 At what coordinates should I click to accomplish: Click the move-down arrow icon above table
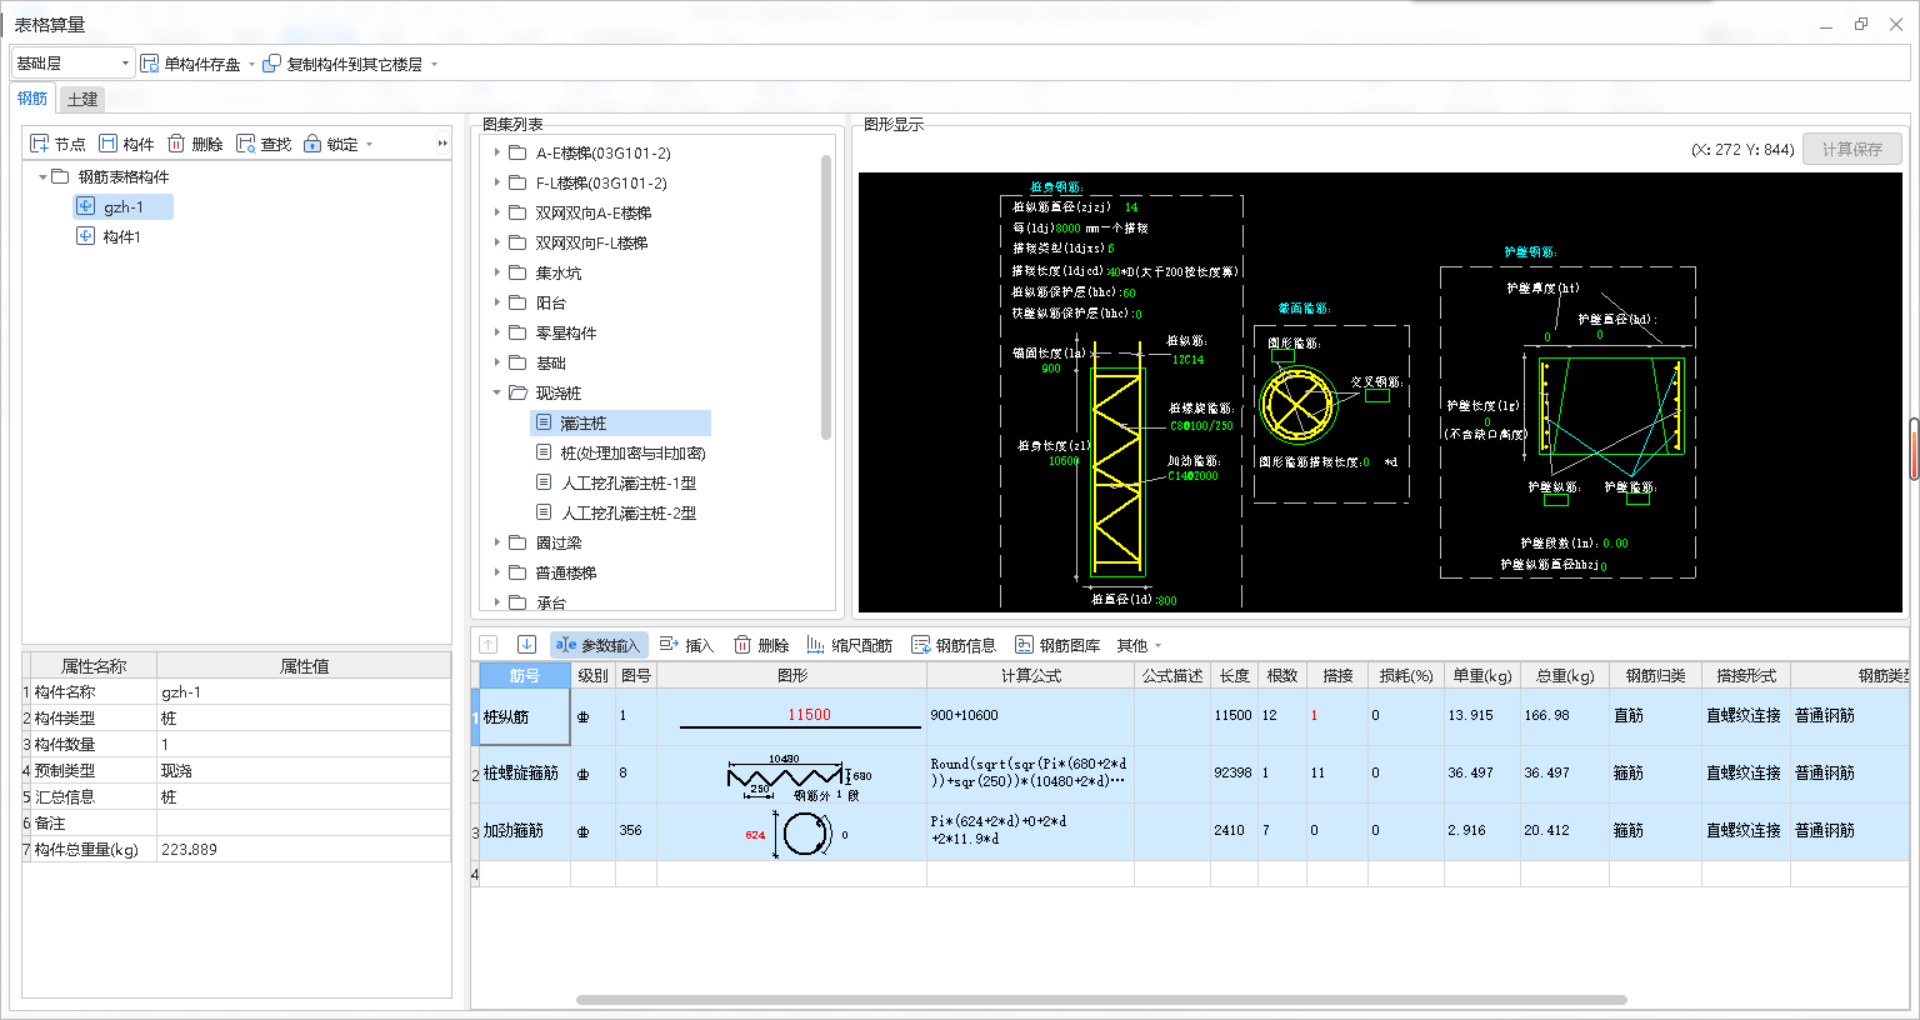pyautogui.click(x=527, y=645)
